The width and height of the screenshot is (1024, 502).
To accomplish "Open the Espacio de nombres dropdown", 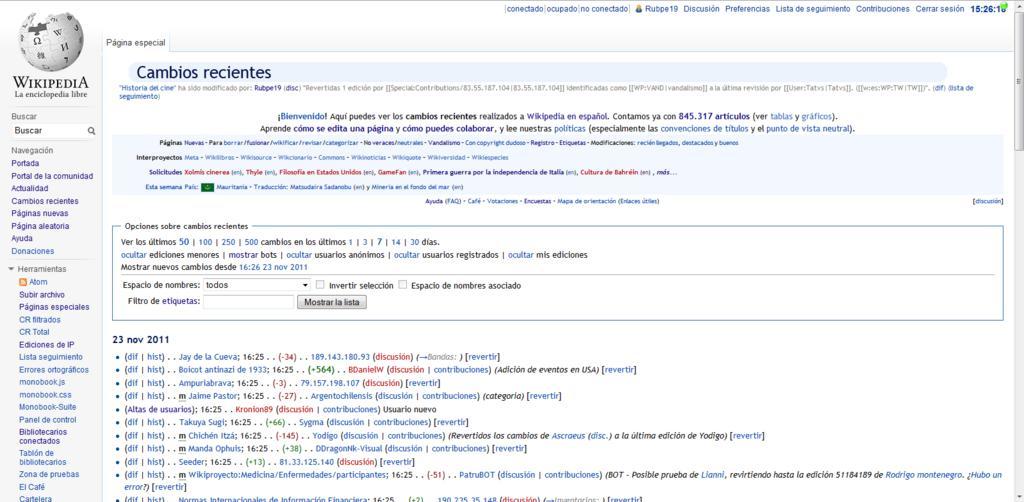I will (257, 285).
